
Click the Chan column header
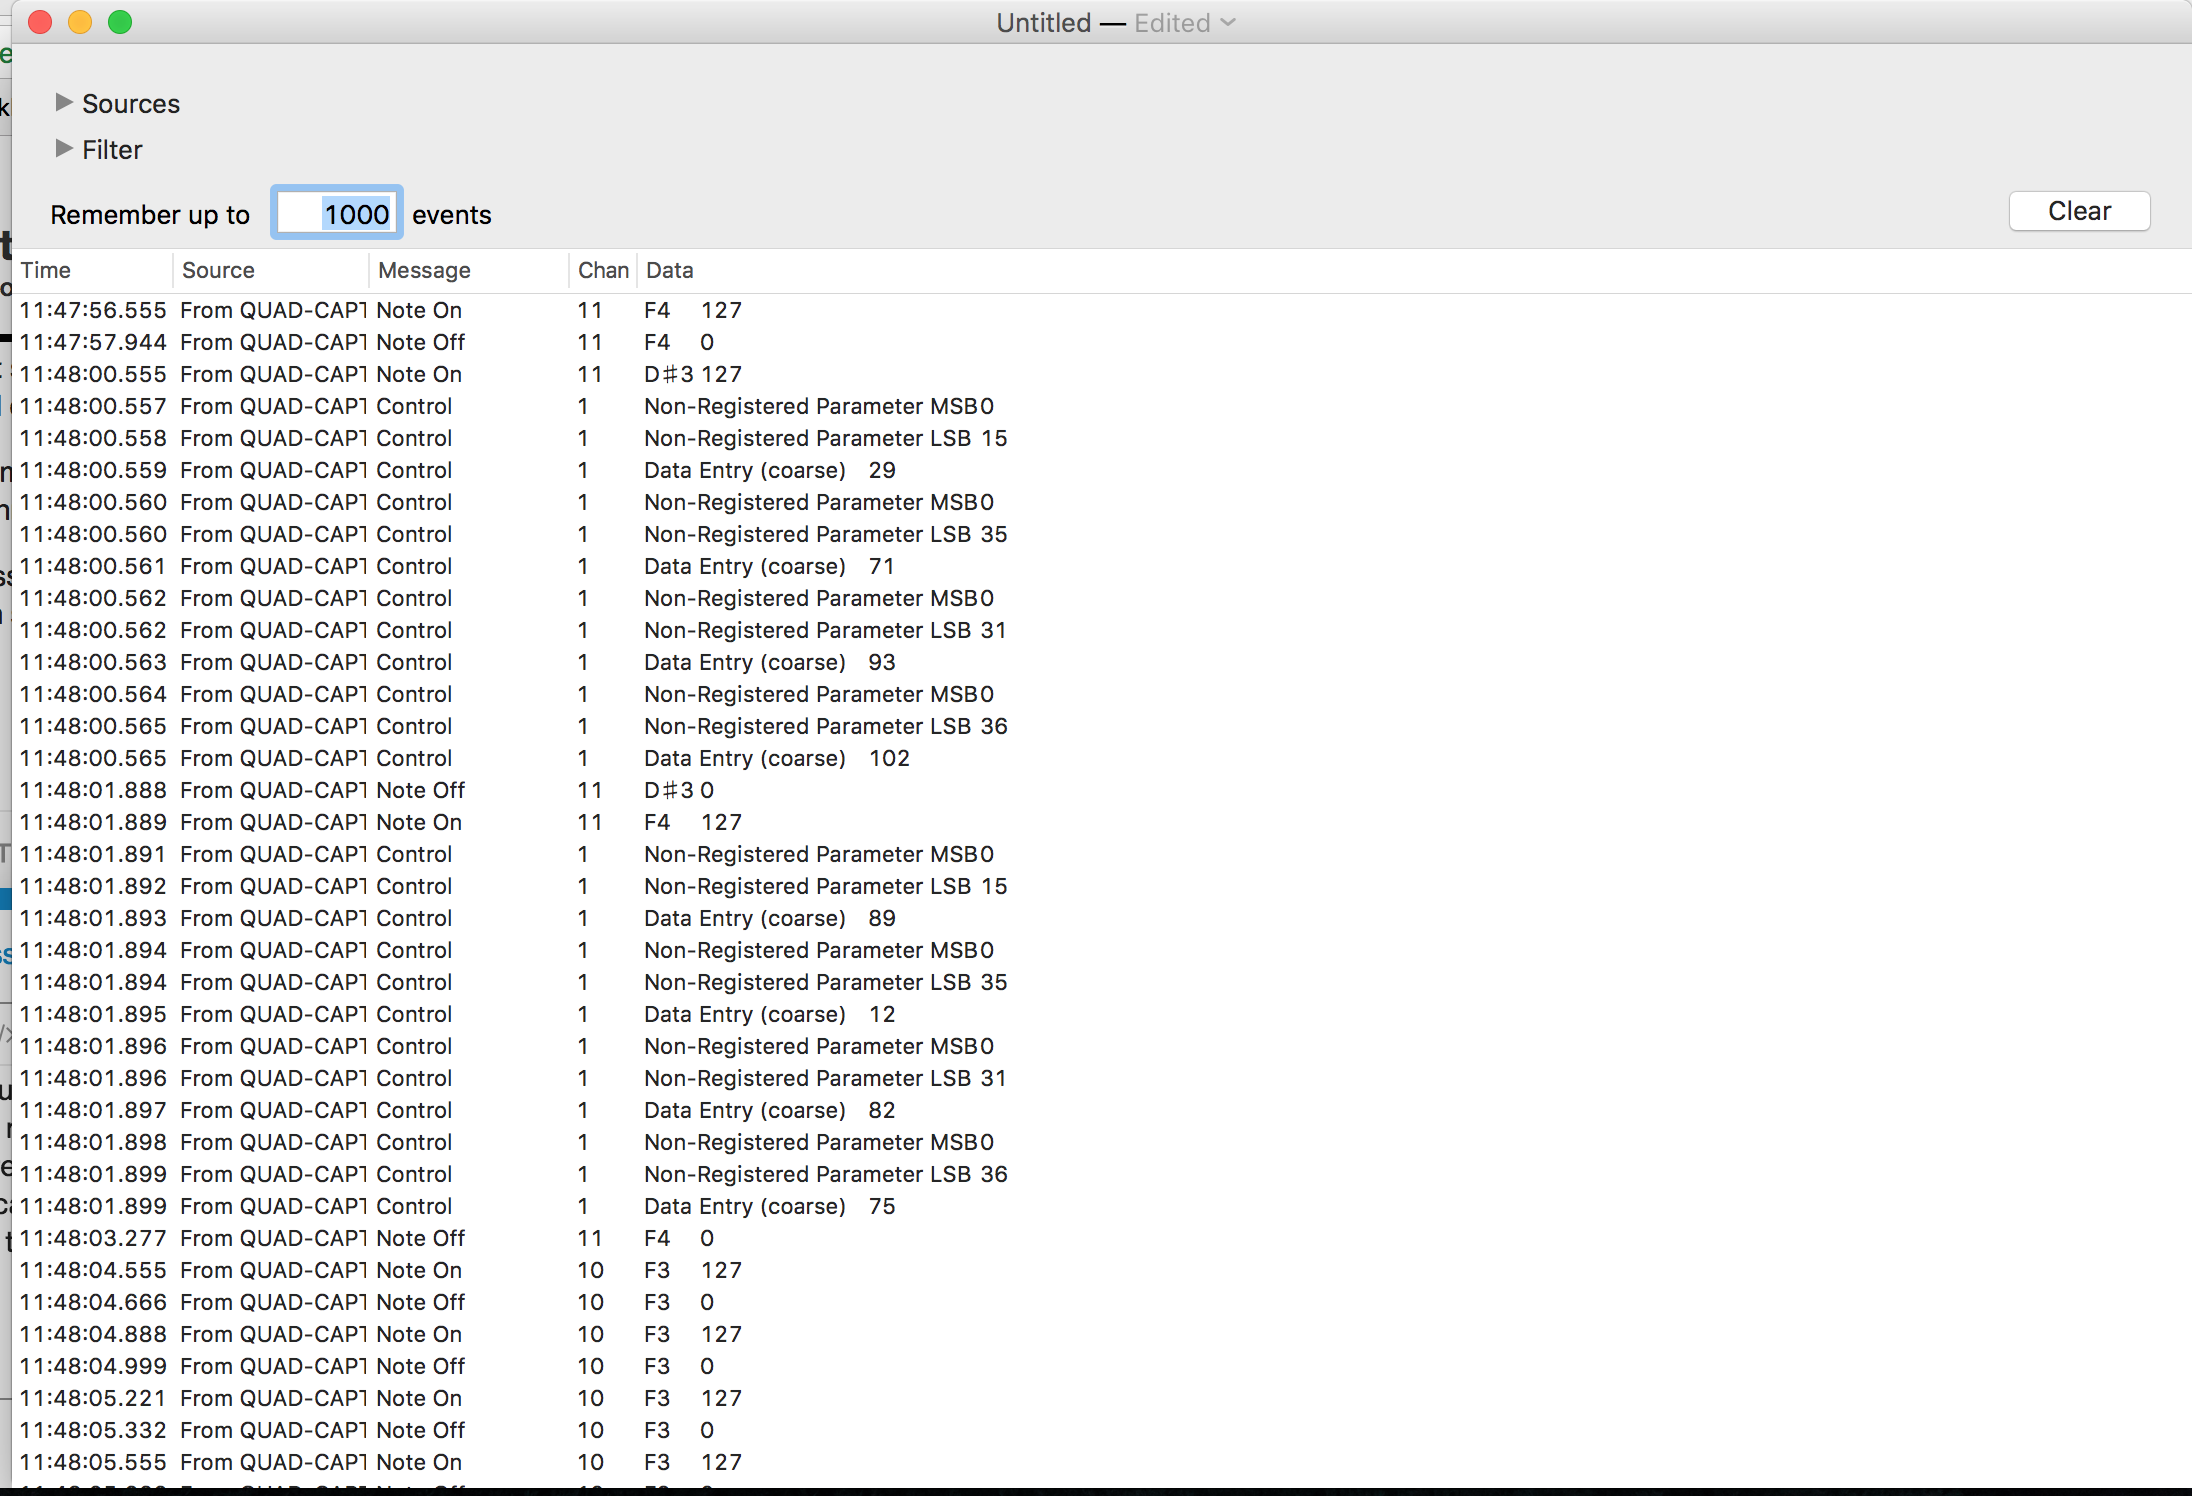click(x=603, y=270)
